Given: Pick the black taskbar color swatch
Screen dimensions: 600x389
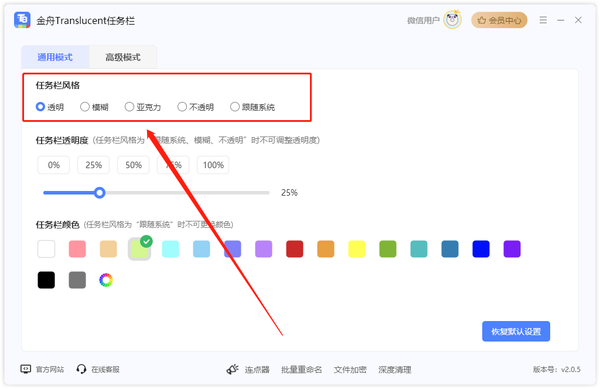Looking at the screenshot, I should pyautogui.click(x=46, y=280).
